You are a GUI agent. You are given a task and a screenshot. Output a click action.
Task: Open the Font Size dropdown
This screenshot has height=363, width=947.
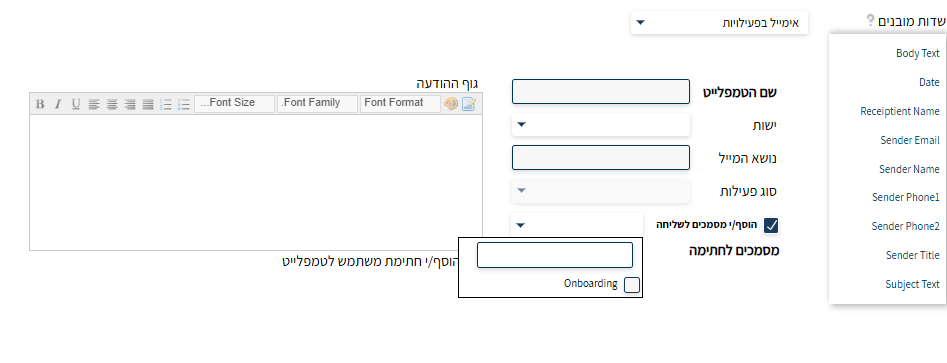(234, 103)
